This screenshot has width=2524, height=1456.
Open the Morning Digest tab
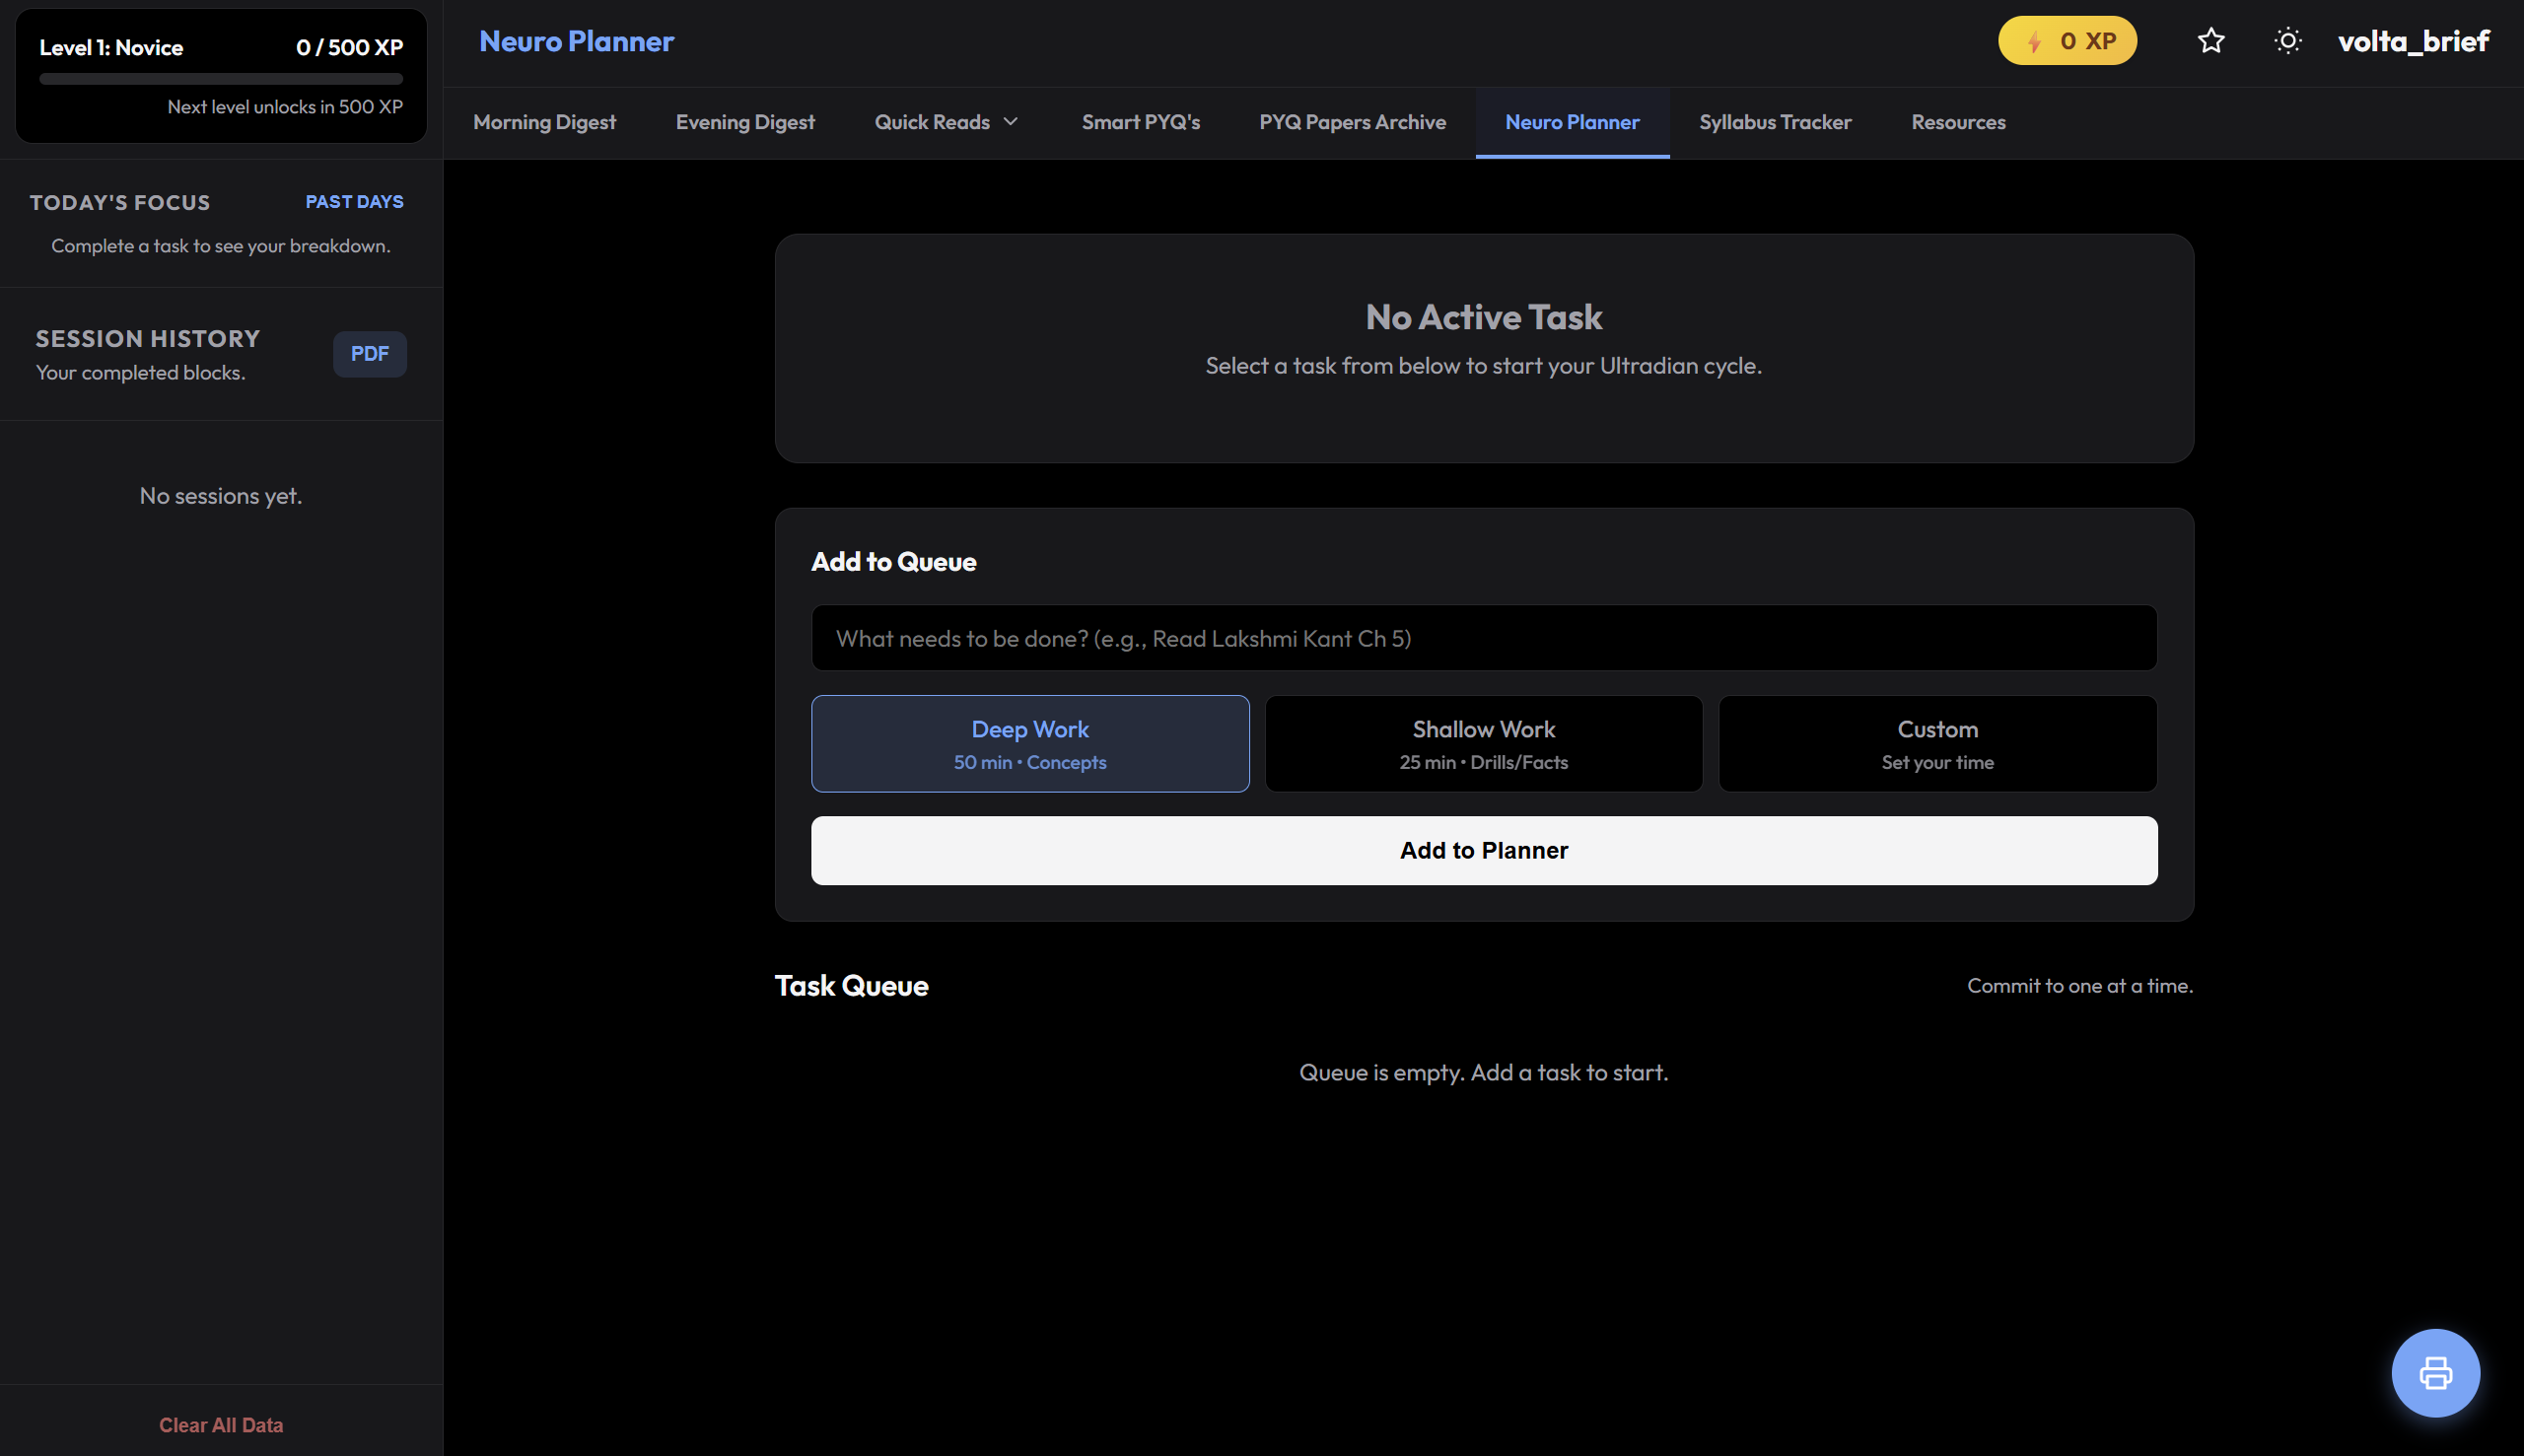point(544,122)
